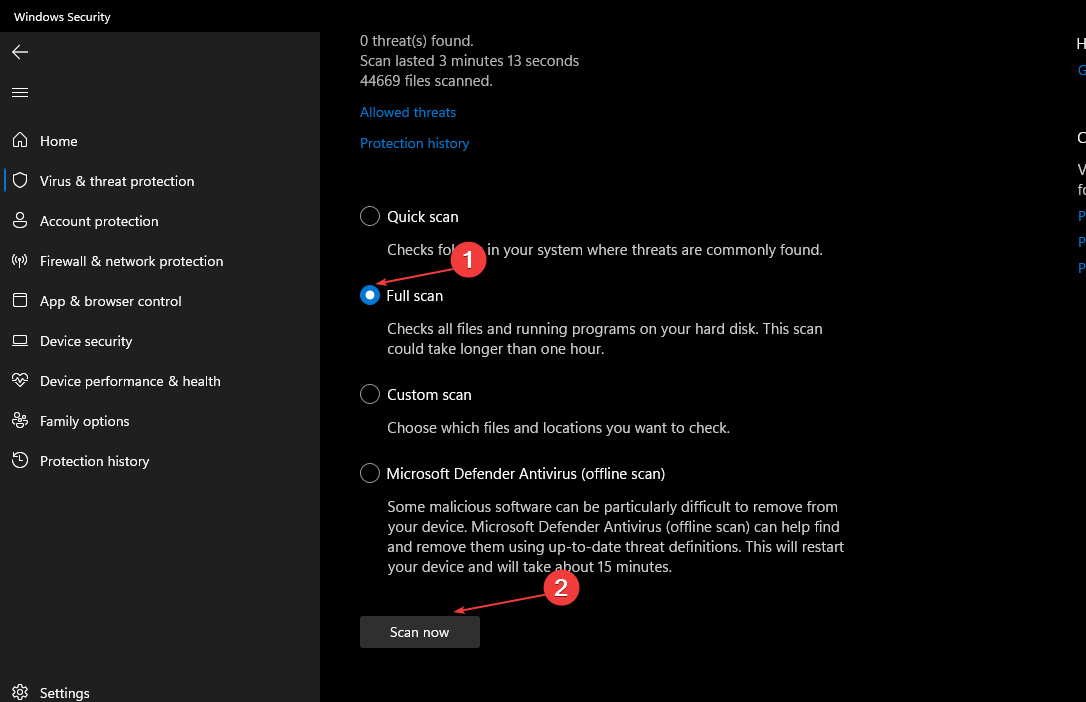Select the Device security laptop icon
The image size is (1086, 702).
click(20, 341)
